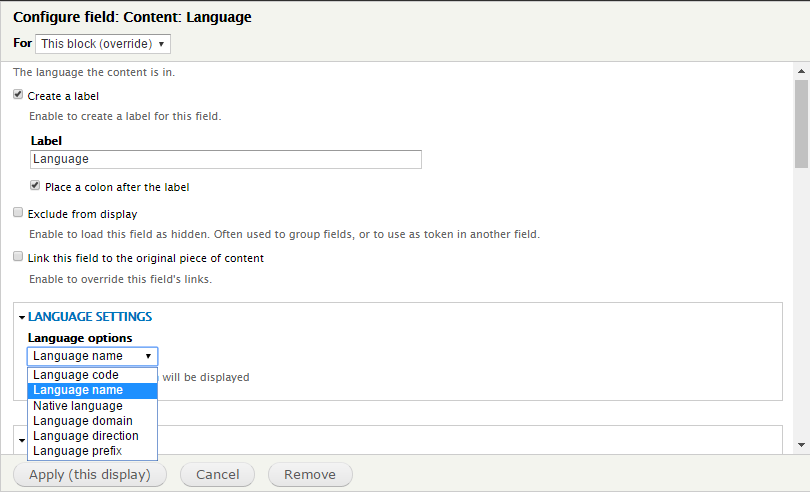Screen dimensions: 810x492
Task: Click the scrollbar down arrow
Action: tap(801, 445)
